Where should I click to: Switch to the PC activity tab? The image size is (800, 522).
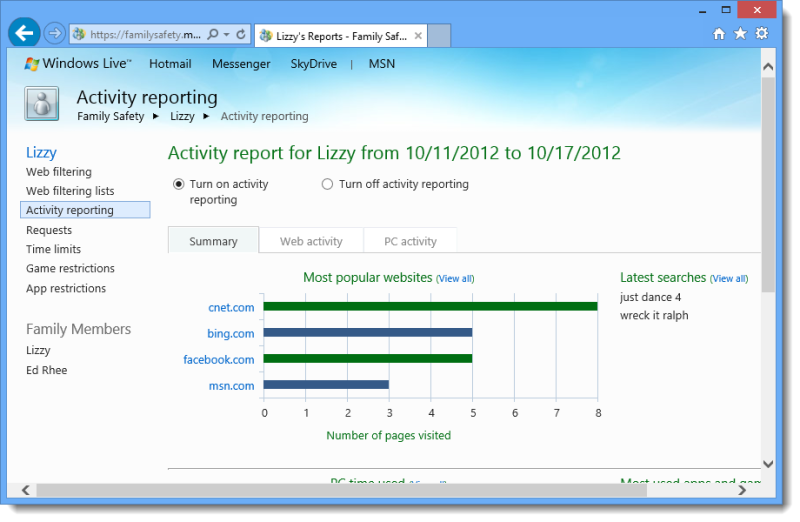click(x=410, y=241)
